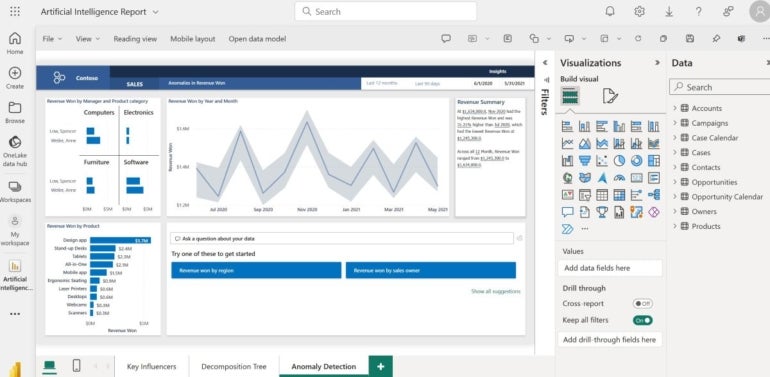Select the funnel visual icon
This screenshot has width=770, height=377.
pyautogui.click(x=585, y=161)
